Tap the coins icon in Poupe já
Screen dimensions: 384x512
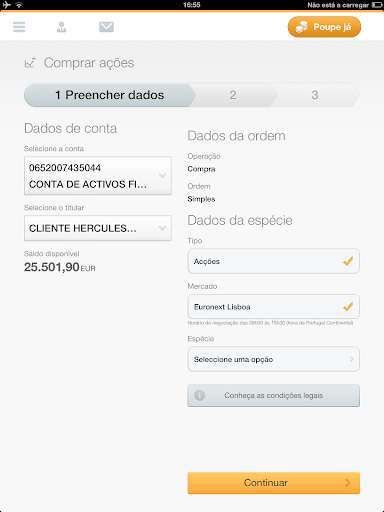tap(302, 27)
